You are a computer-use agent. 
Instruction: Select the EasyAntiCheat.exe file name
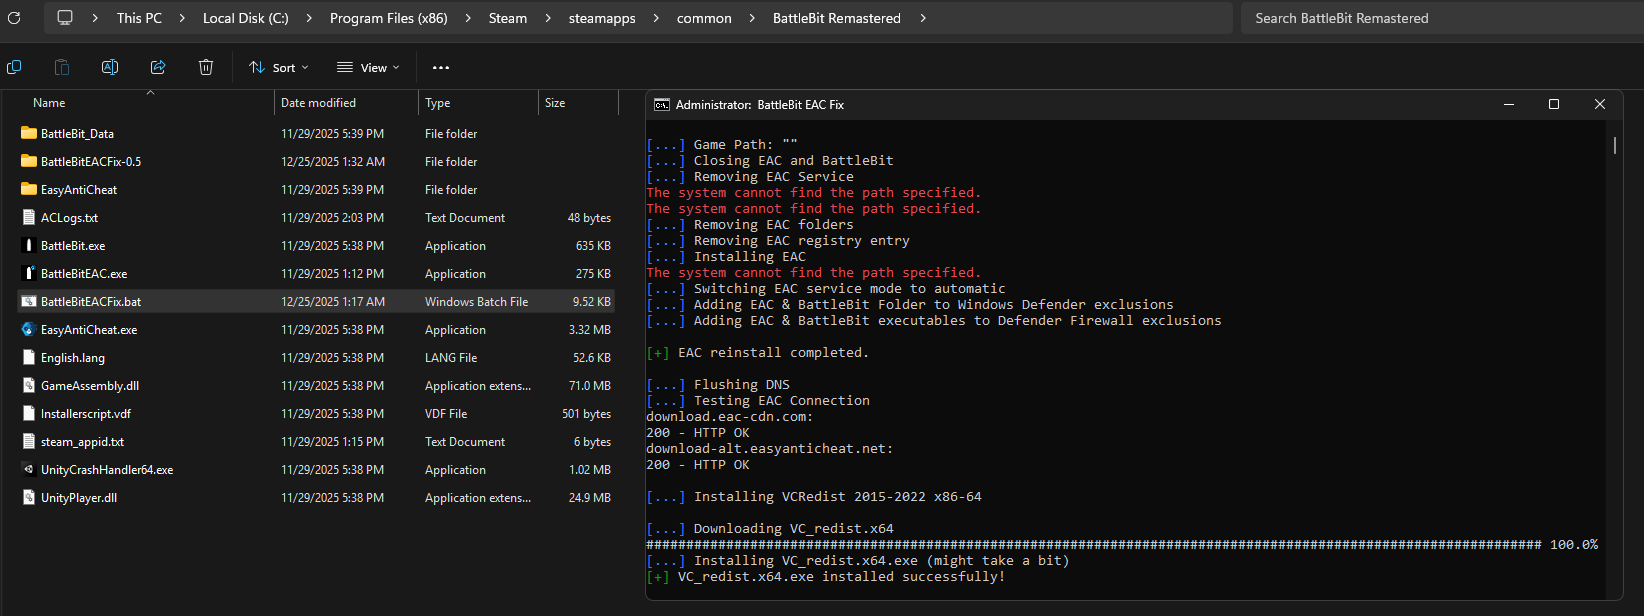click(89, 329)
